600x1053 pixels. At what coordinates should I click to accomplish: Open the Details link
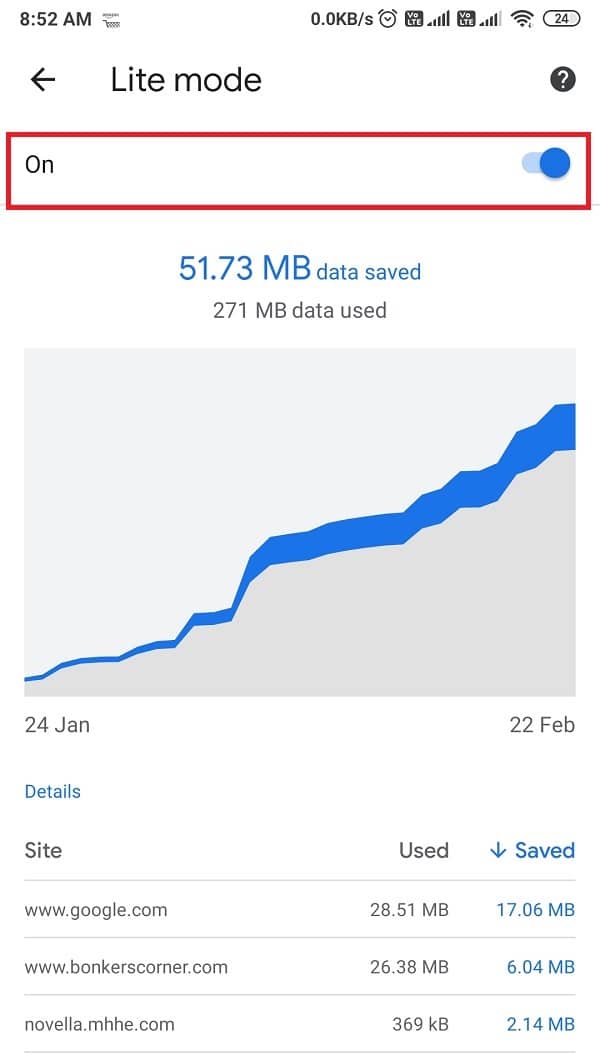point(52,791)
